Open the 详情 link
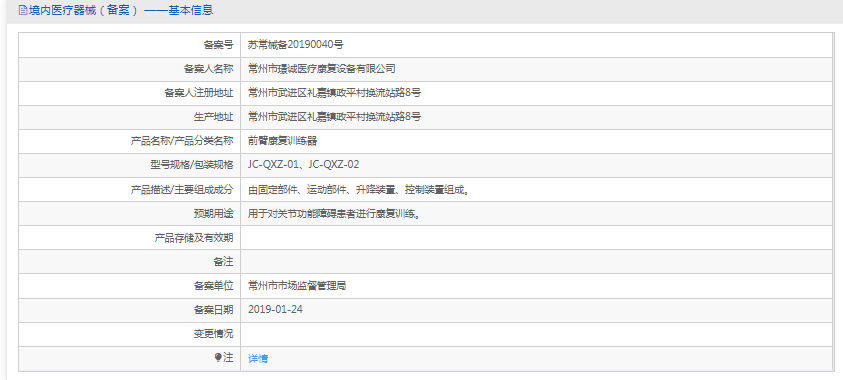 [x=258, y=359]
